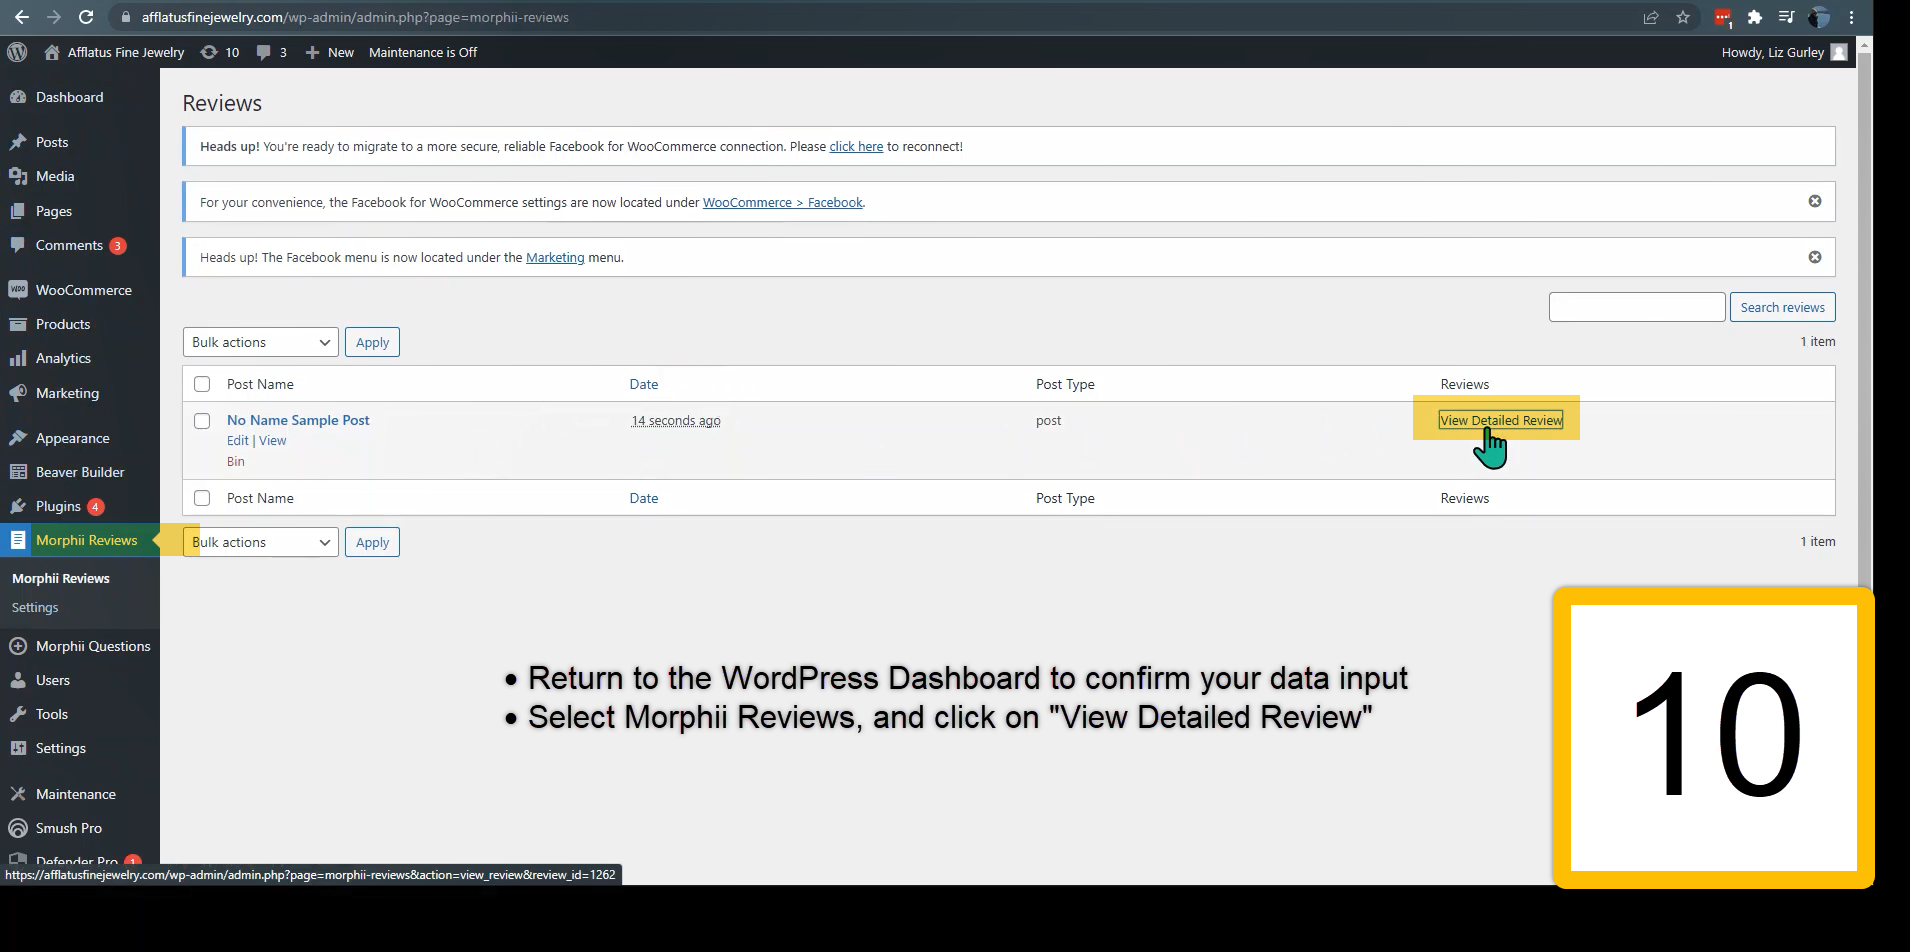Open the WooCommerce > Facebook link
This screenshot has width=1910, height=952.
point(783,202)
